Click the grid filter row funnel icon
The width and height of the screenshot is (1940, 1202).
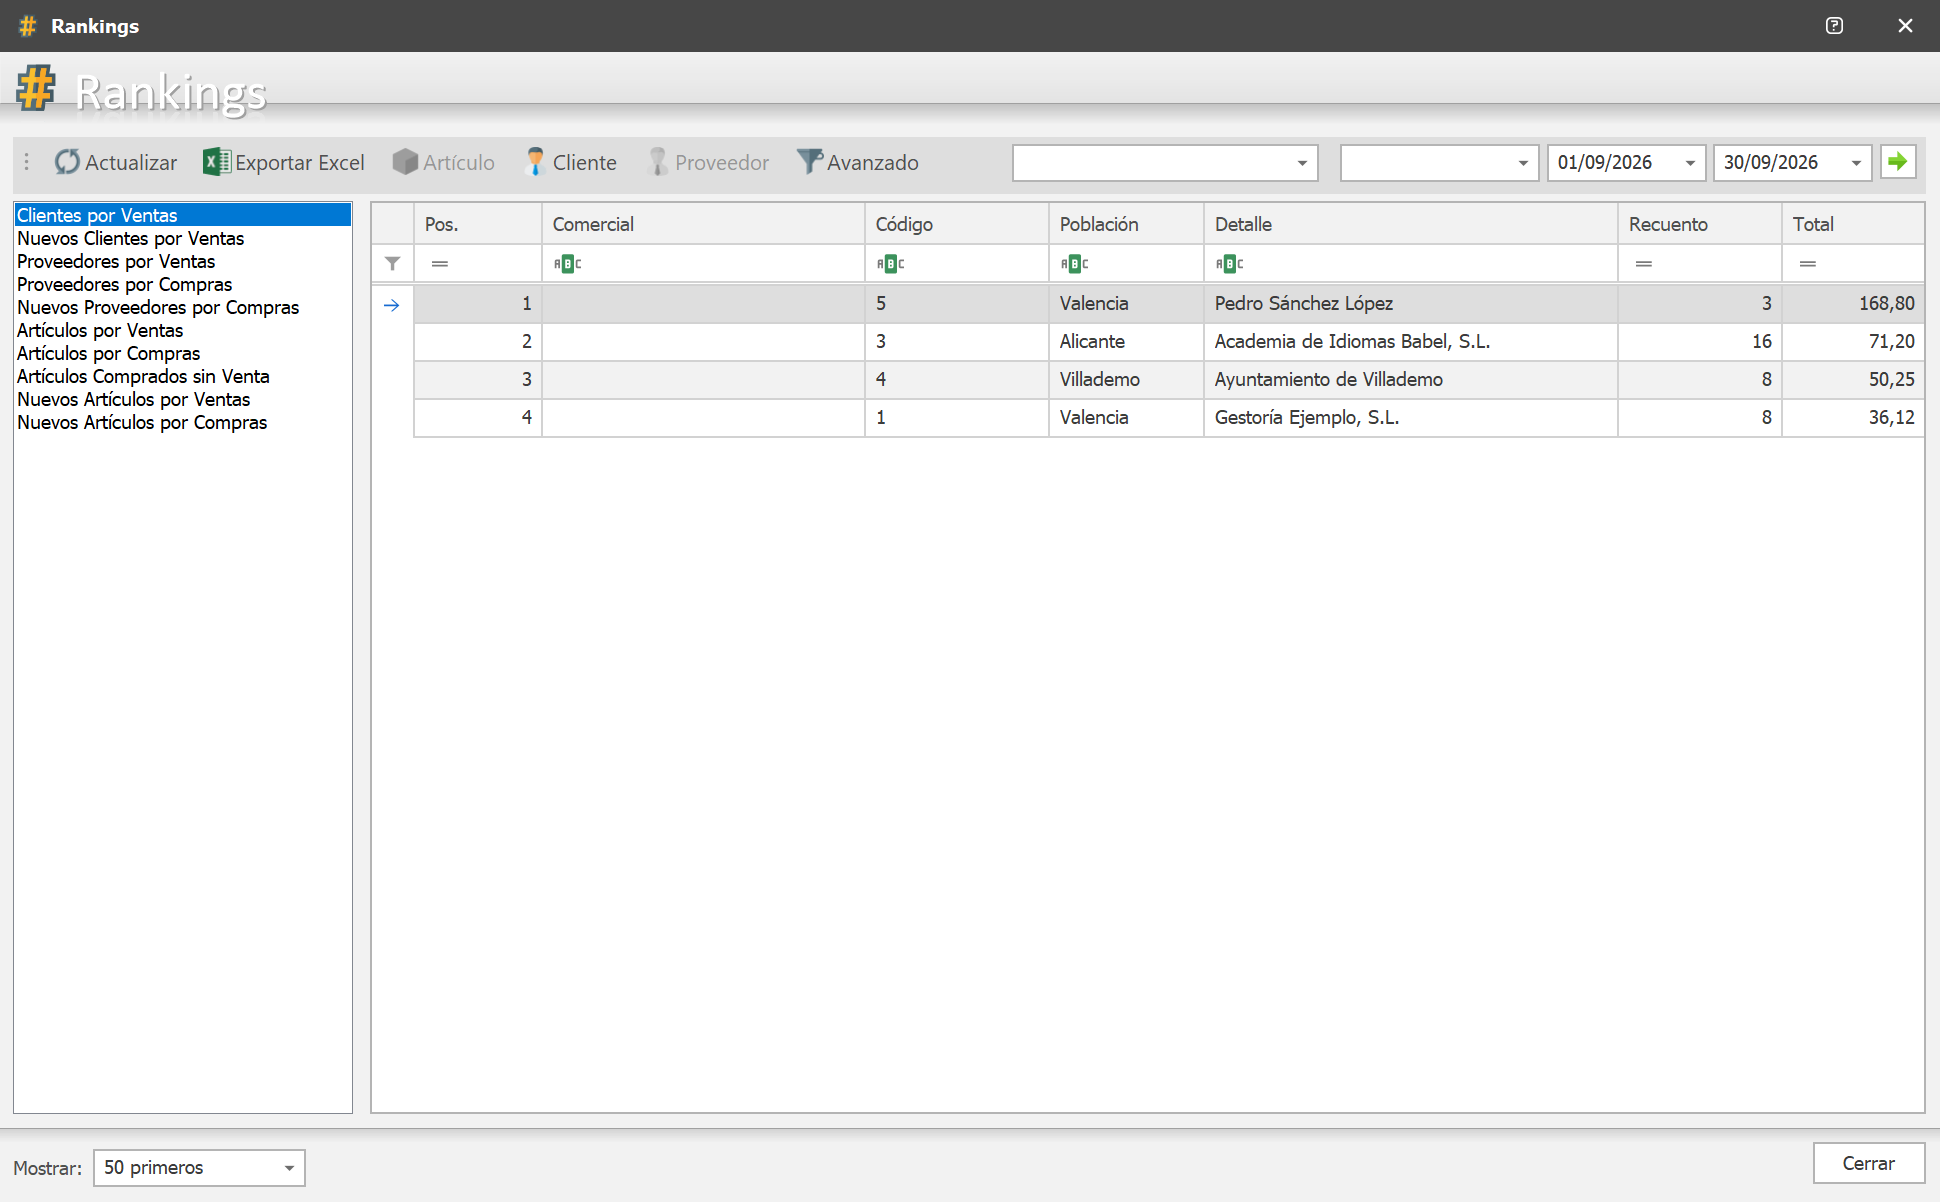coord(392,264)
